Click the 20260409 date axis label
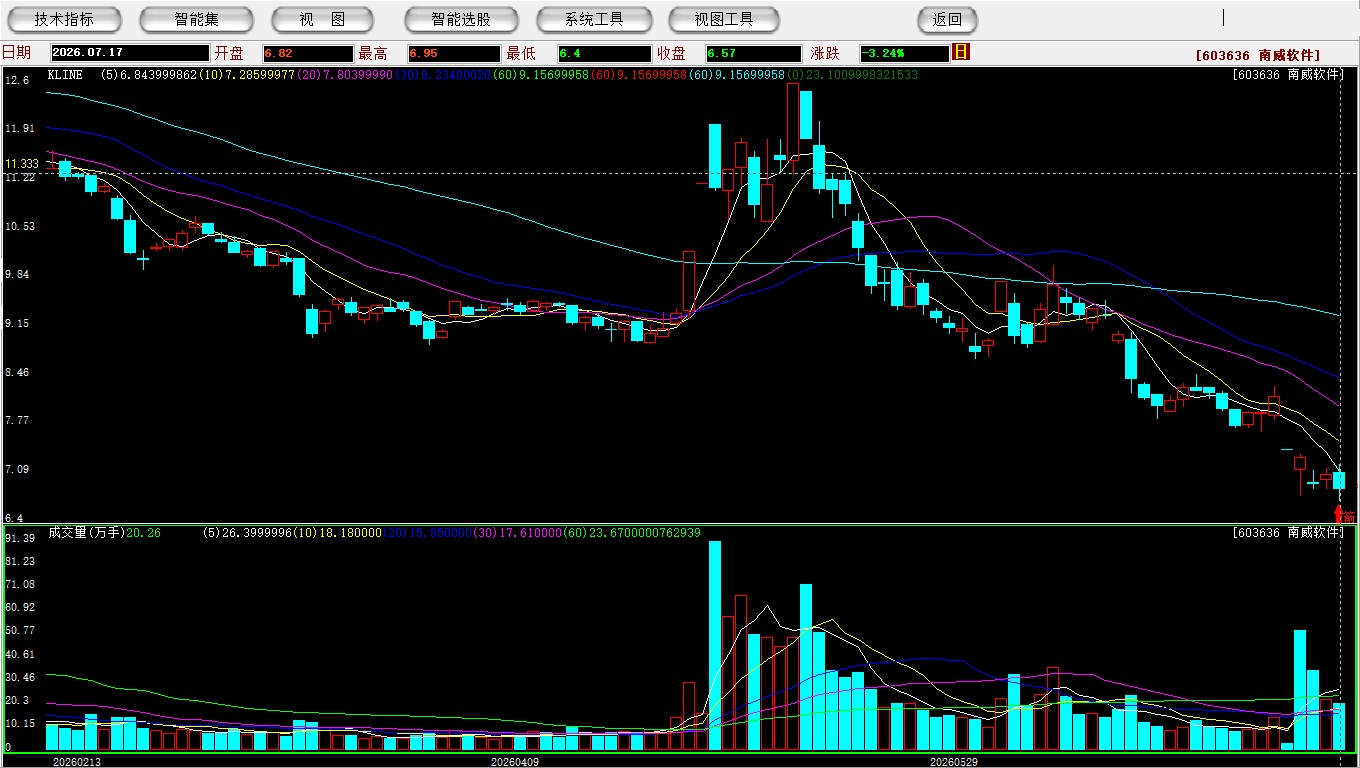Viewport: 1360px width, 768px height. click(514, 762)
